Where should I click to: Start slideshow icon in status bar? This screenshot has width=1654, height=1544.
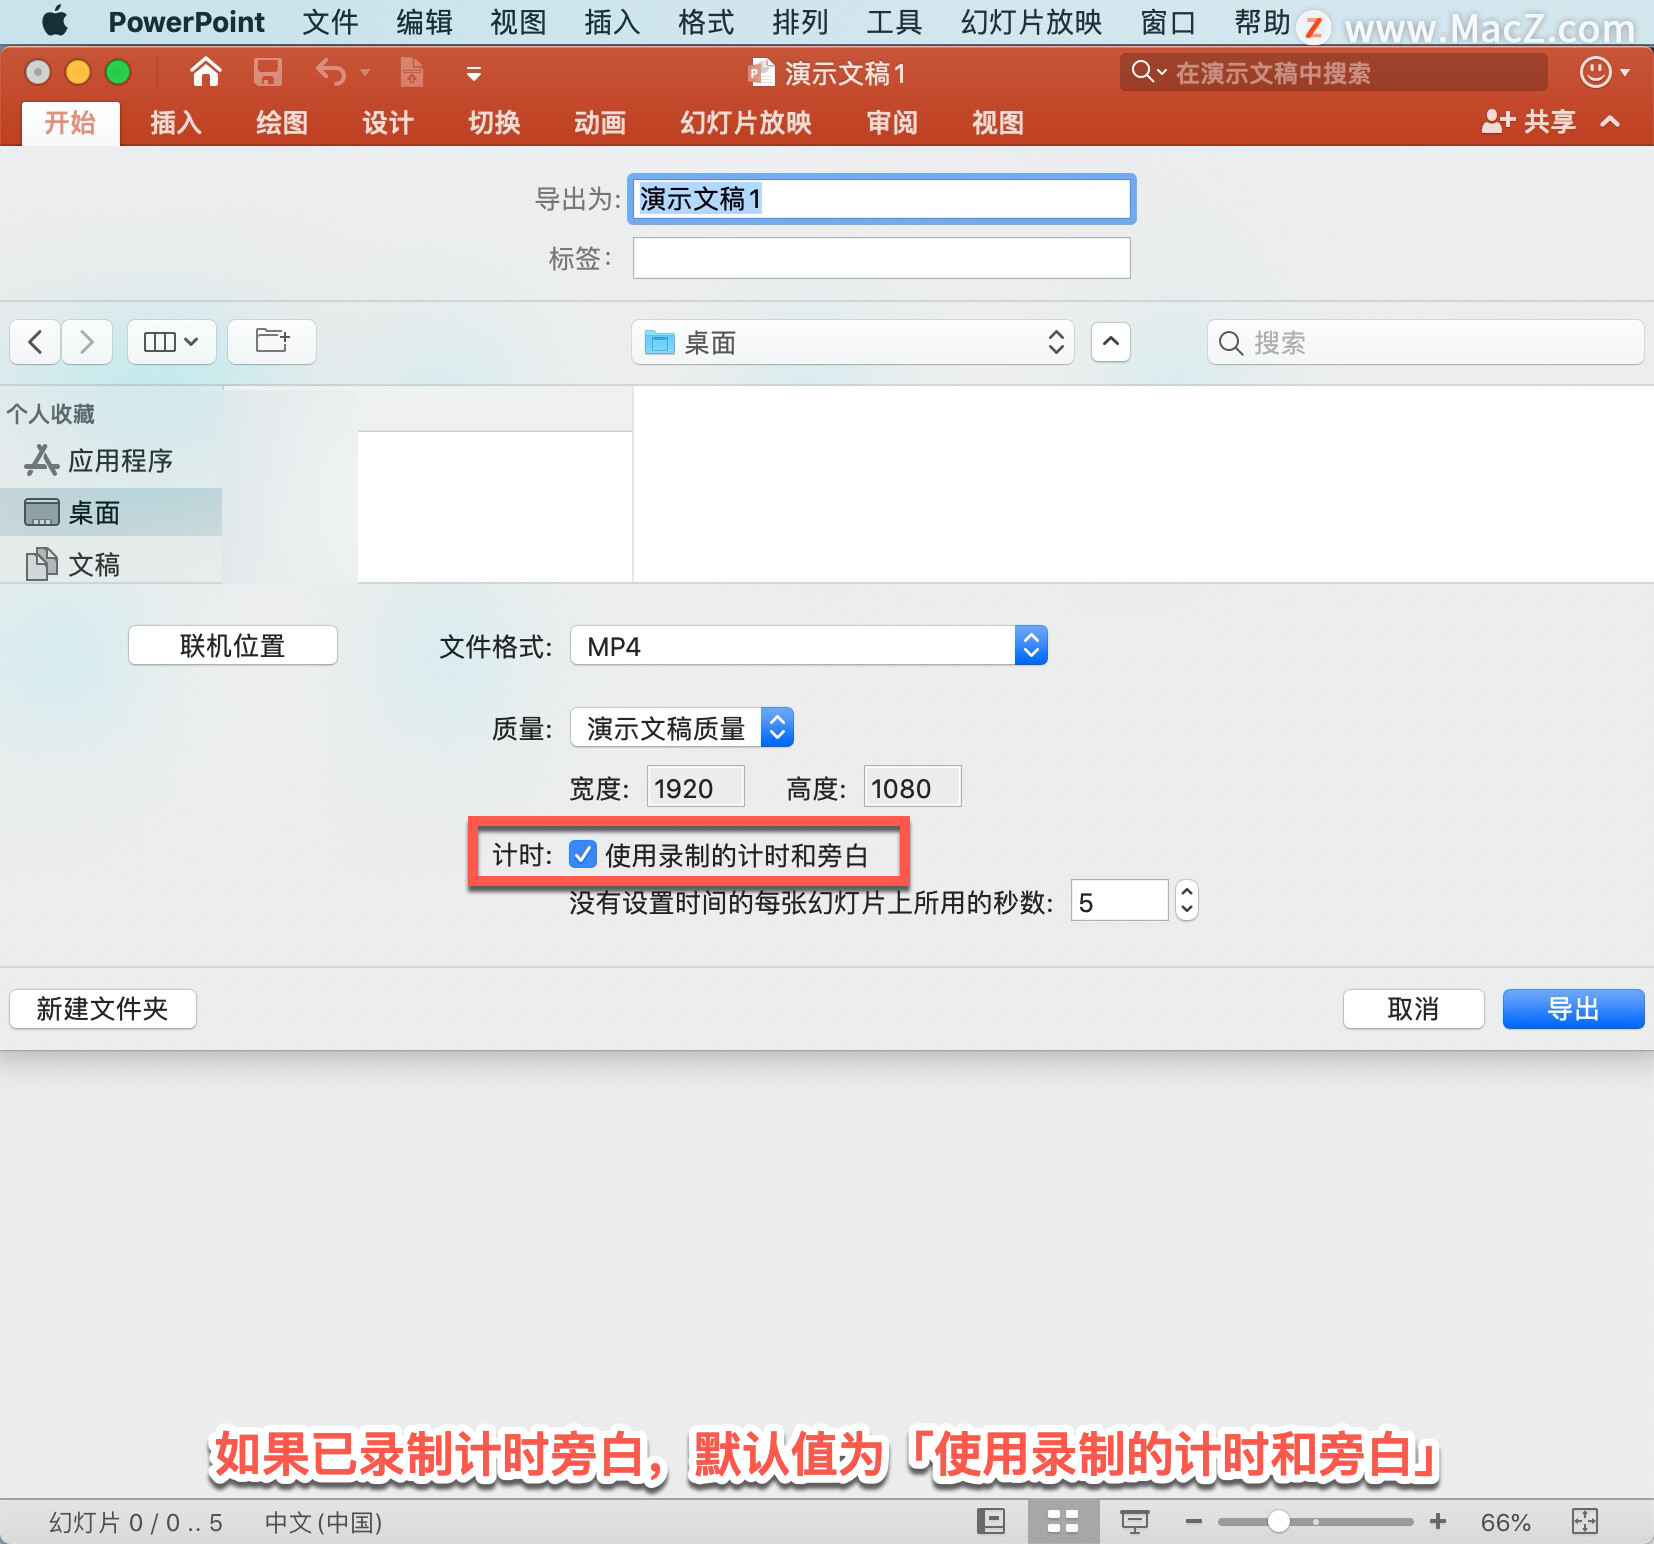coord(1135,1522)
